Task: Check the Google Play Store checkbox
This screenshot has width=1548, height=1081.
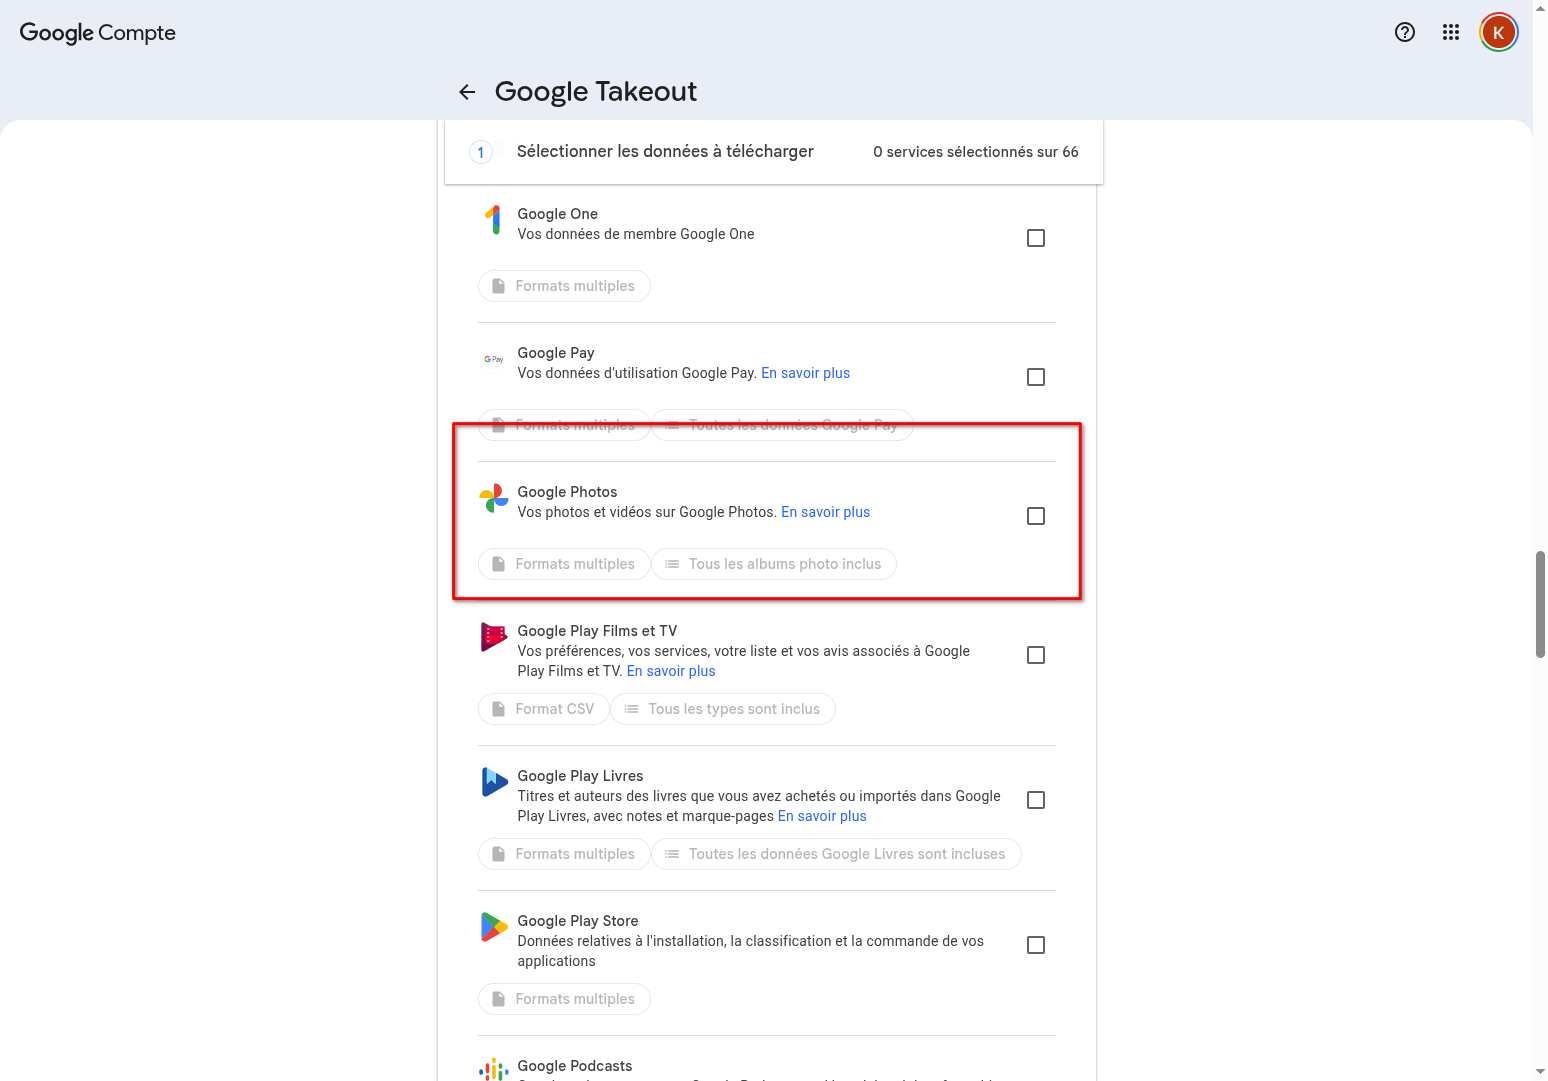Action: click(x=1036, y=945)
